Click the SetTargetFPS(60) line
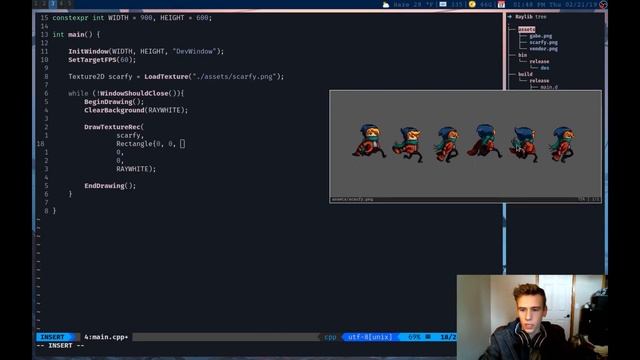Screen dimensions: 640x360 click(102, 60)
